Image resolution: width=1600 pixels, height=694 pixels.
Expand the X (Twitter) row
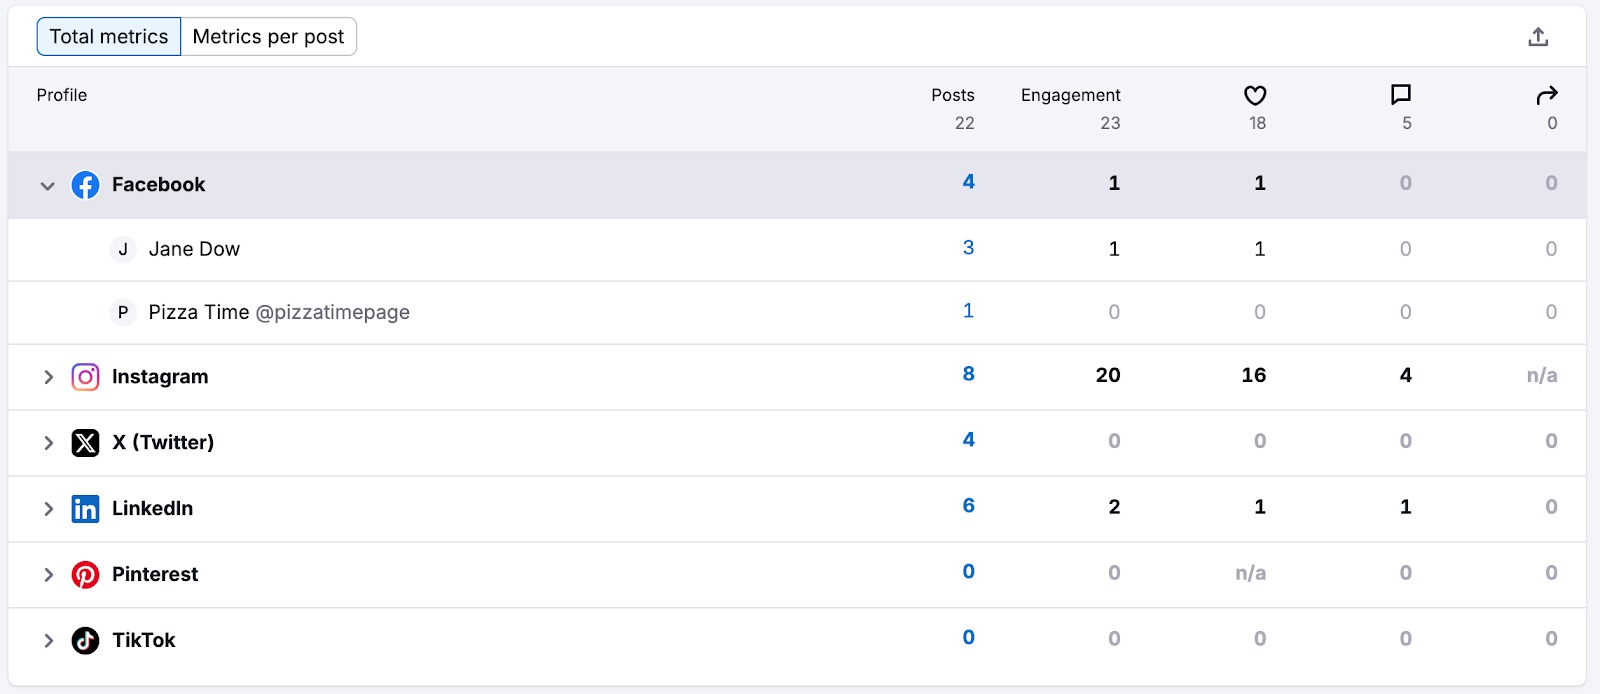tap(48, 443)
